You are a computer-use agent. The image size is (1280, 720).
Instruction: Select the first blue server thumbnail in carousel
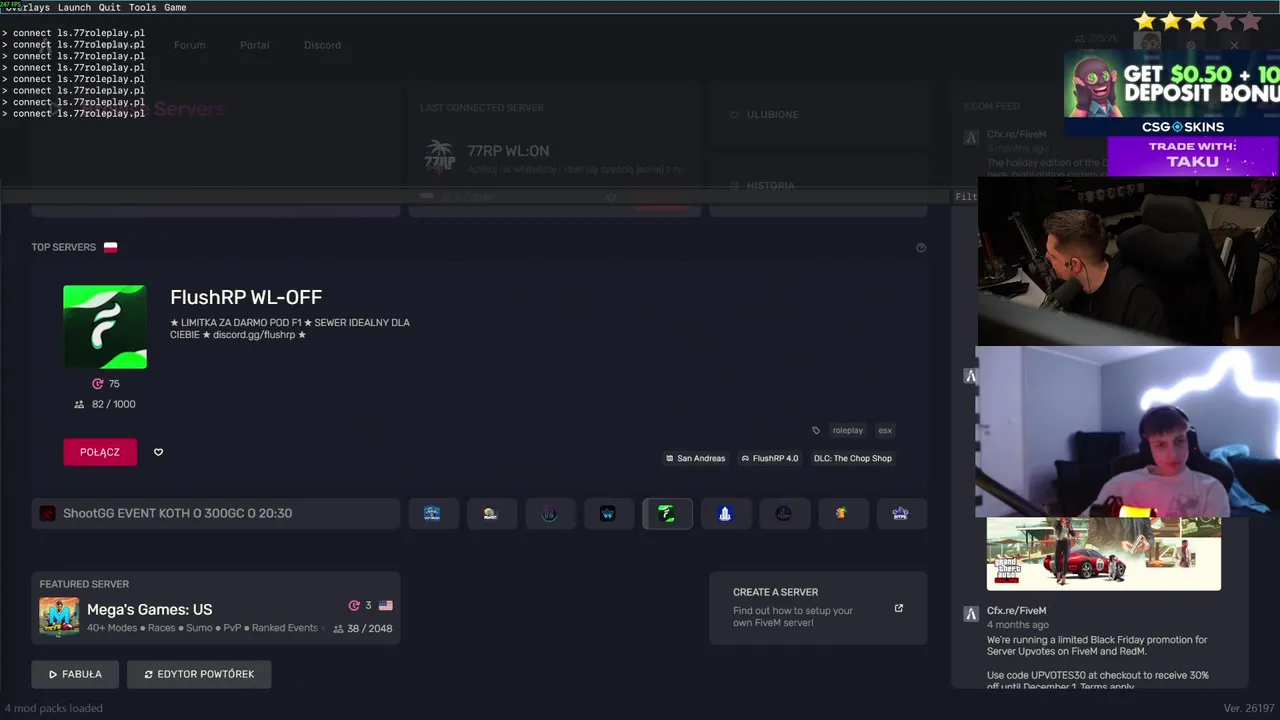pos(432,513)
